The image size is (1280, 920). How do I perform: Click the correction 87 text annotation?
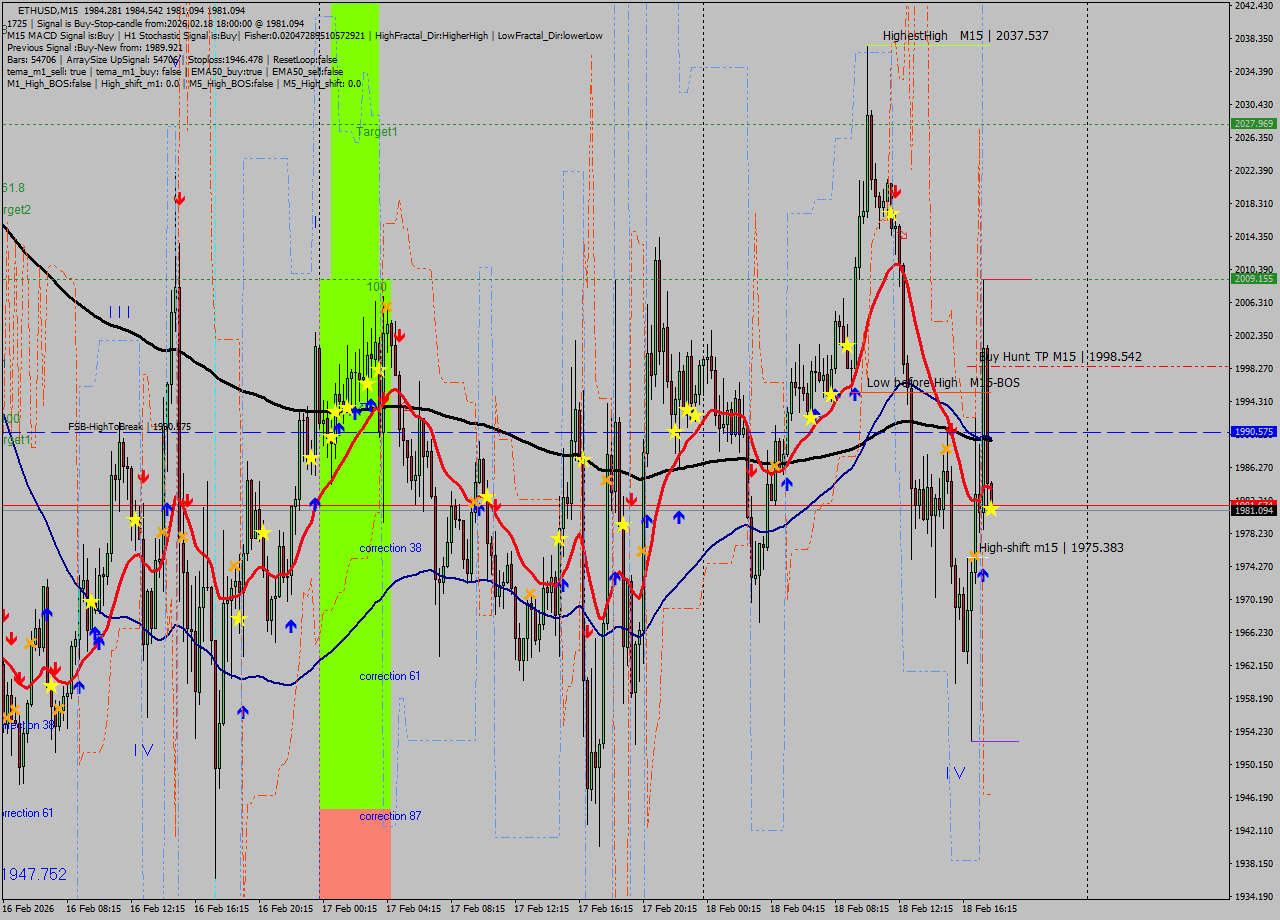(388, 816)
